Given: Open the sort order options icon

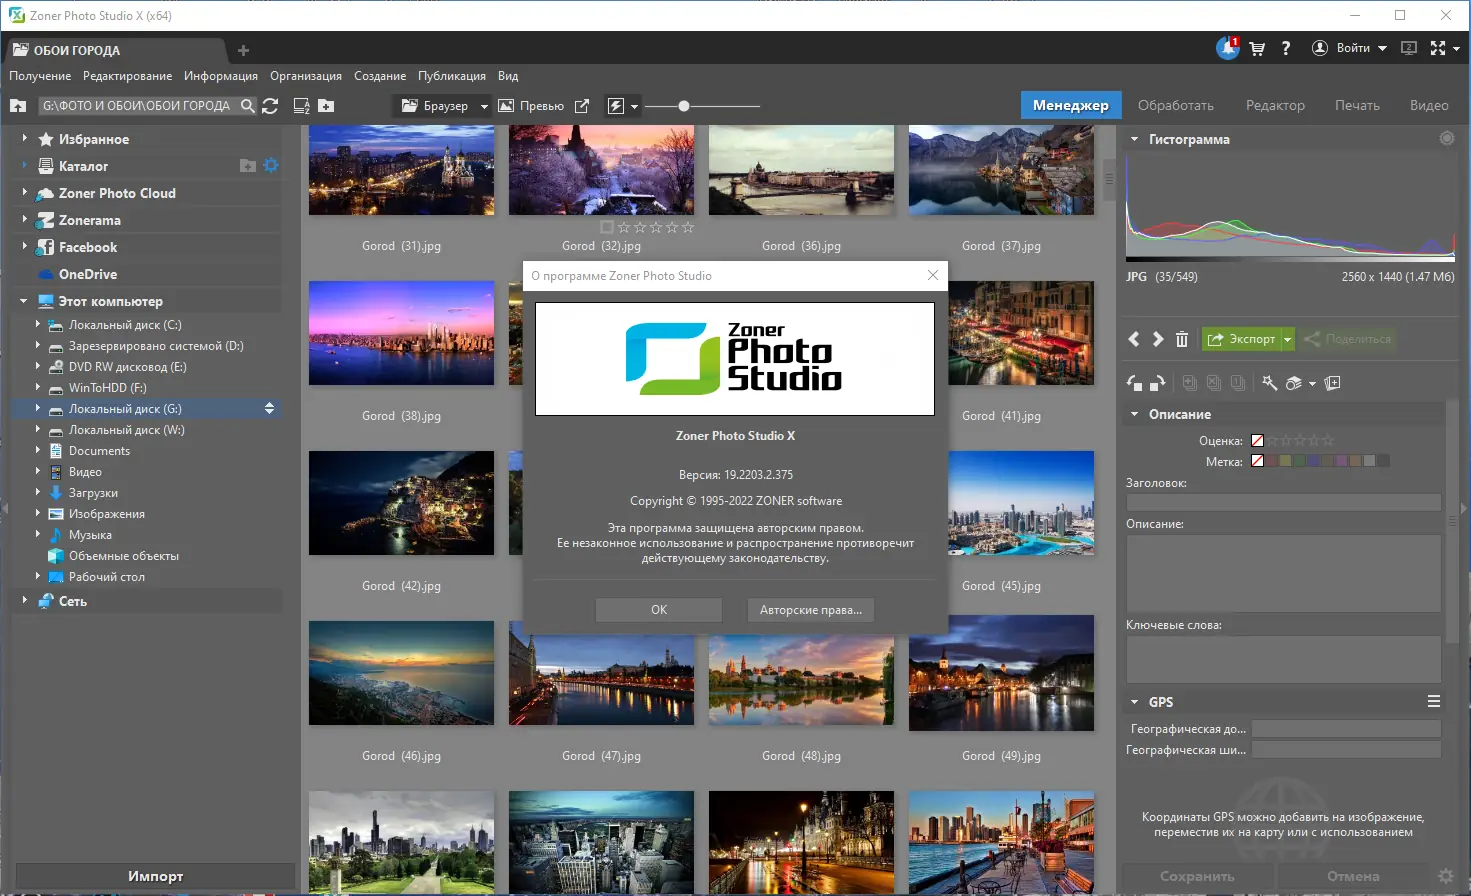Looking at the screenshot, I should (301, 106).
